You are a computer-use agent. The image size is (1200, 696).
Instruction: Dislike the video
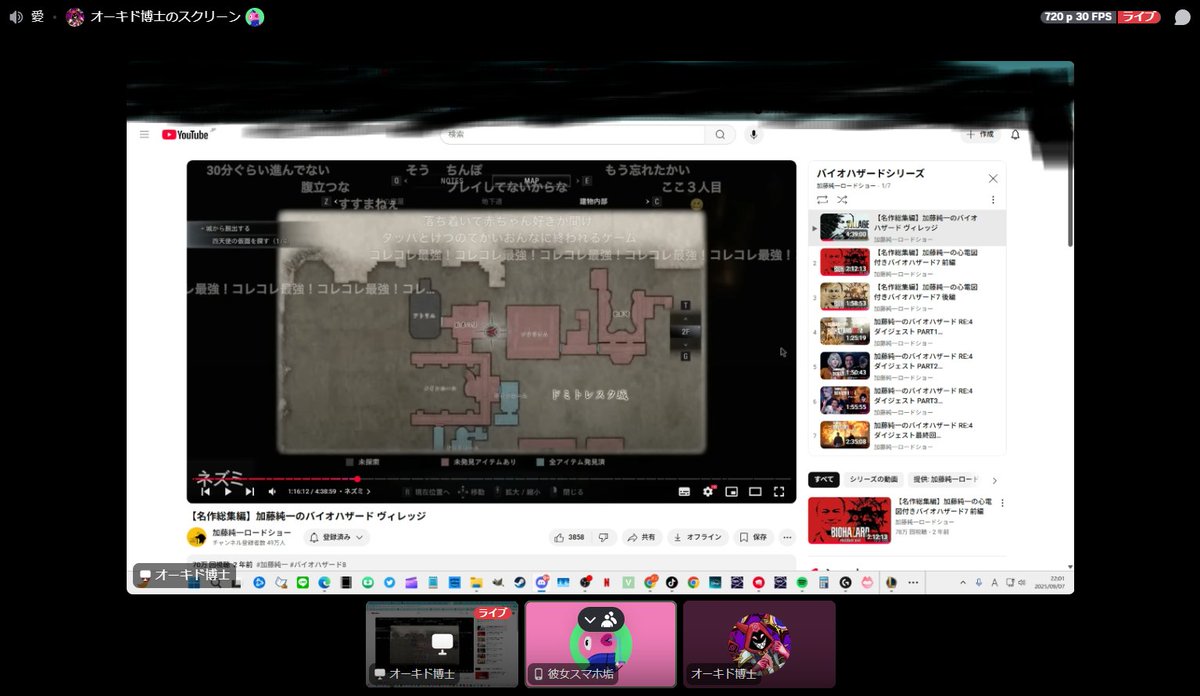point(603,537)
